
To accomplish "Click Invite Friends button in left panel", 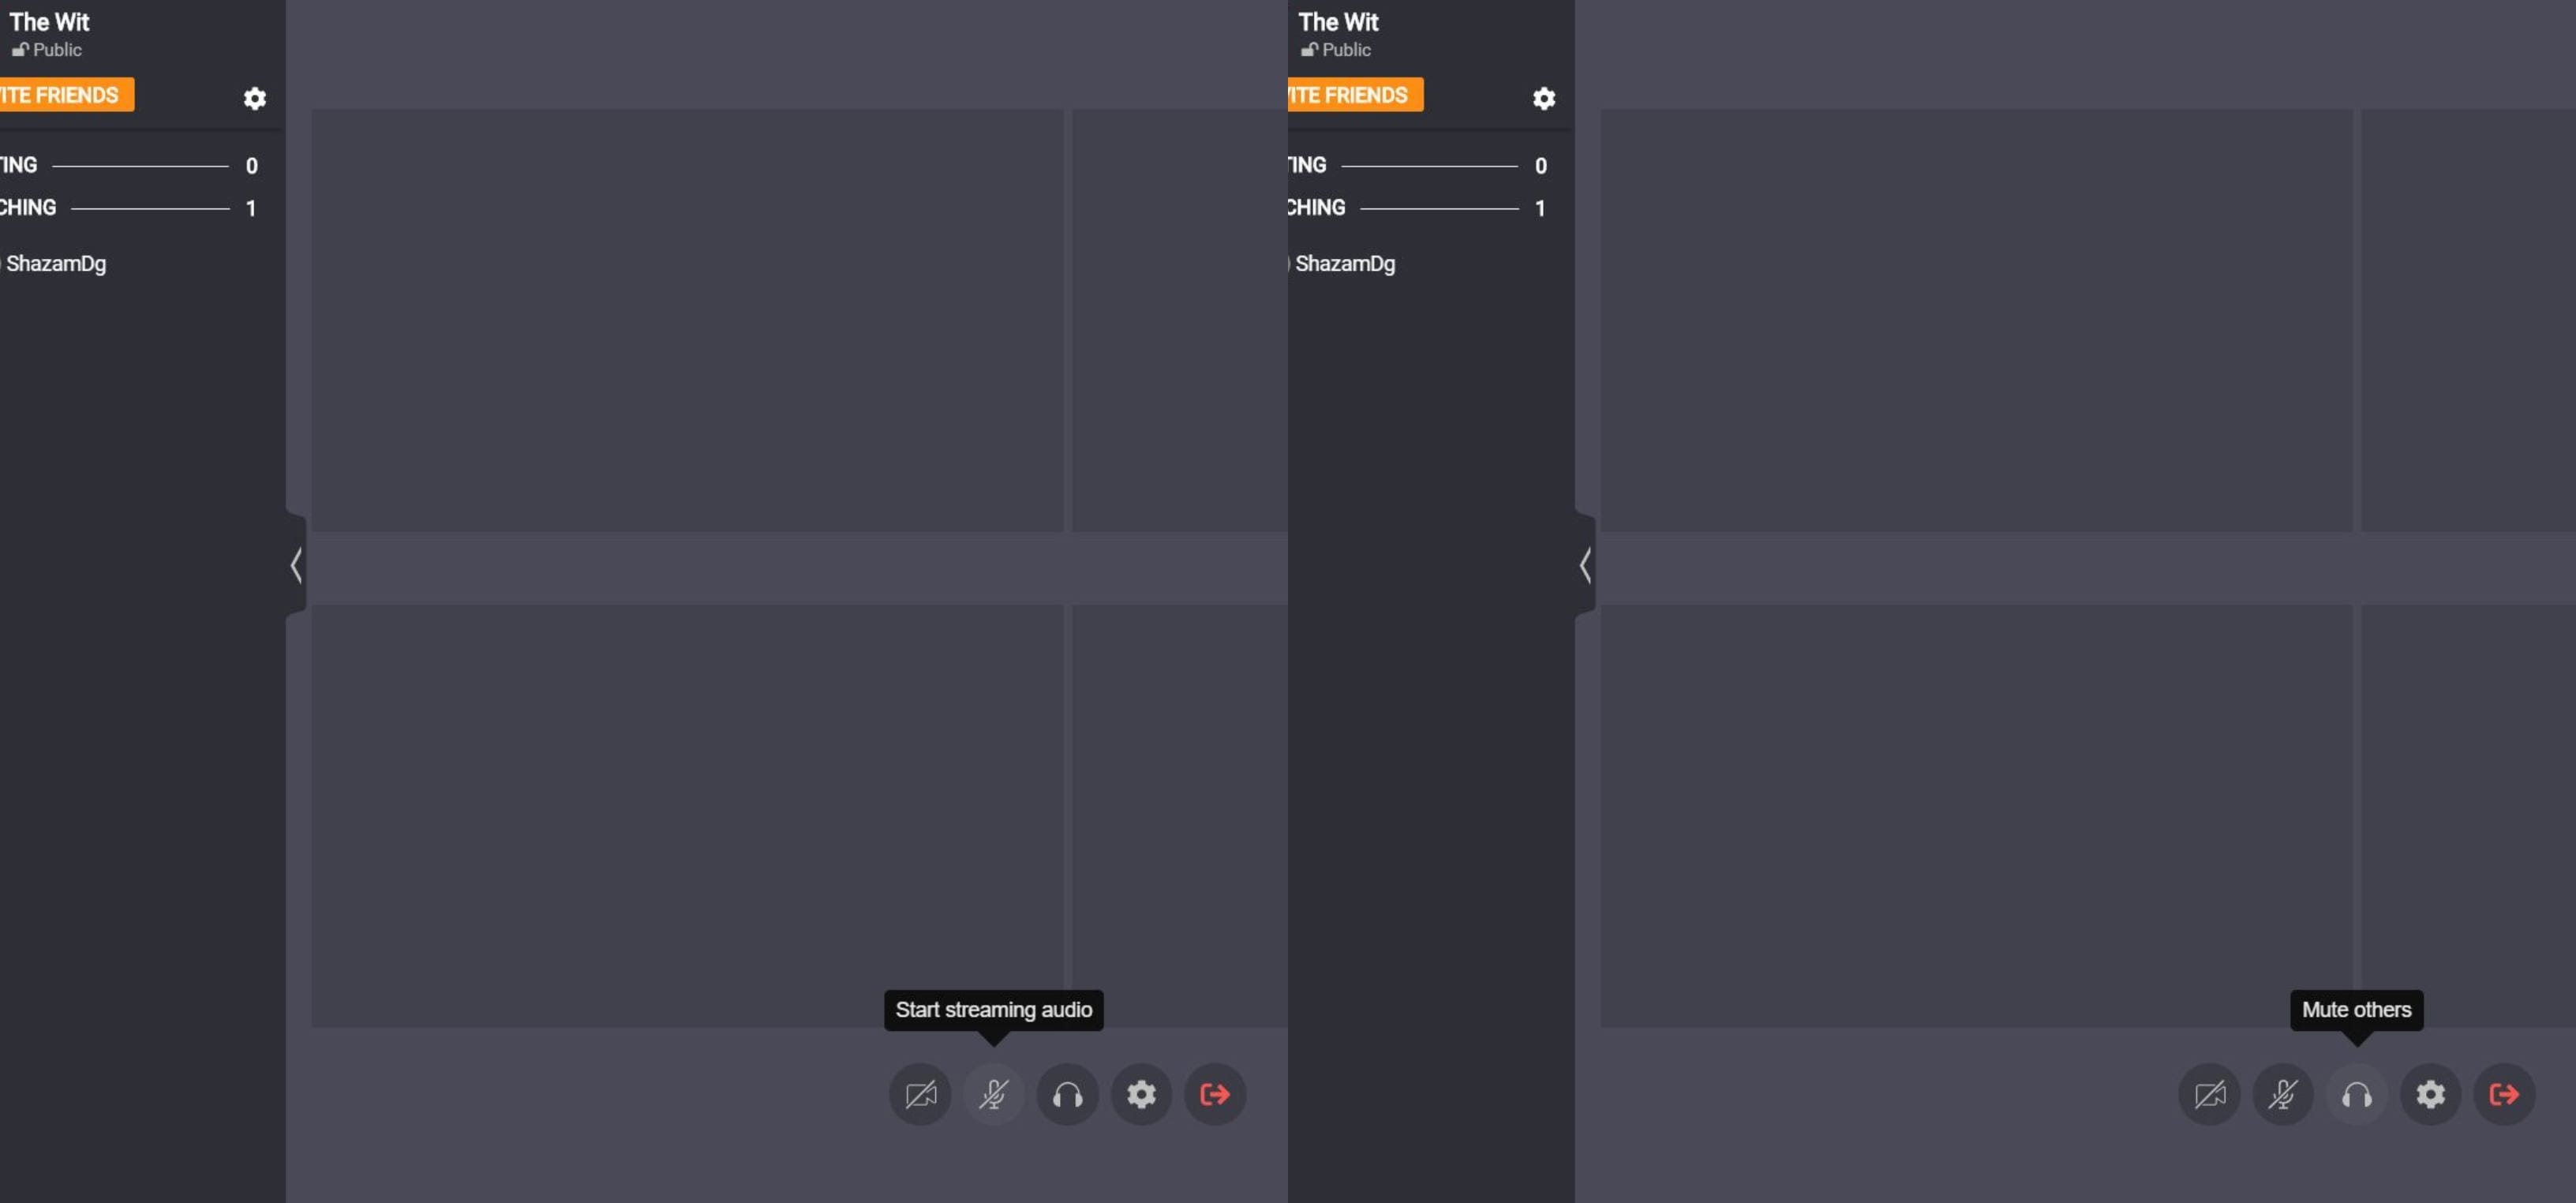I will click(x=67, y=95).
